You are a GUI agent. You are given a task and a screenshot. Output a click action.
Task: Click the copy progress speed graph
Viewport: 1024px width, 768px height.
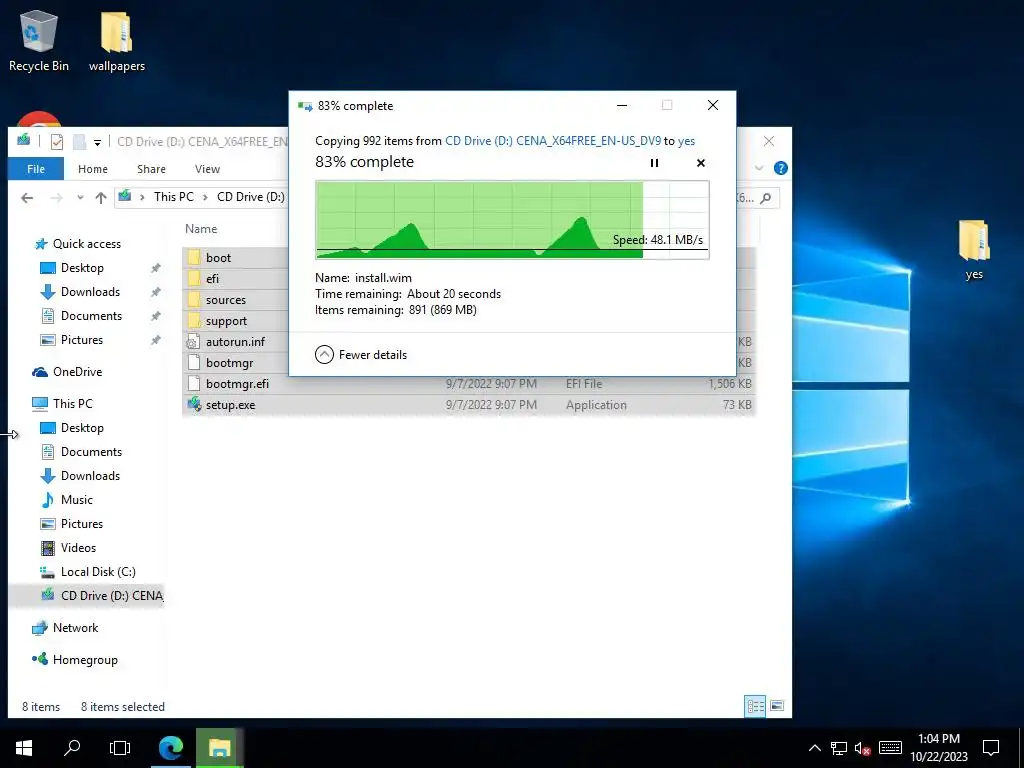[x=512, y=220]
